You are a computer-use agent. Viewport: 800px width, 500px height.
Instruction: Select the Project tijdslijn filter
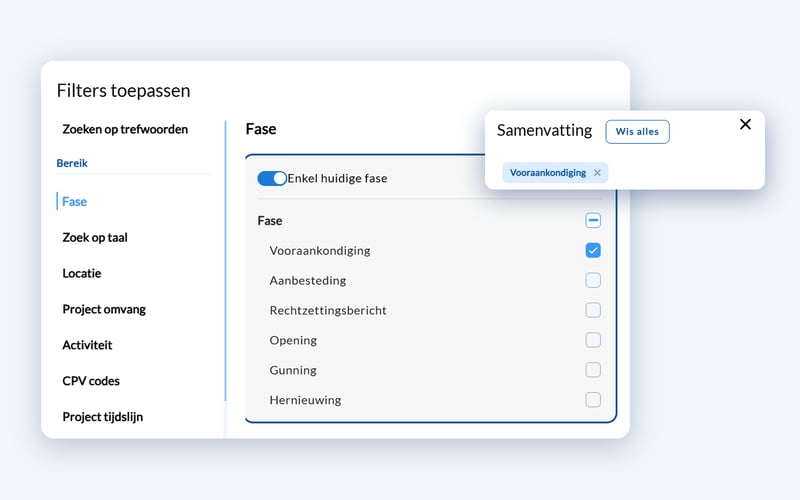pyautogui.click(x=103, y=417)
